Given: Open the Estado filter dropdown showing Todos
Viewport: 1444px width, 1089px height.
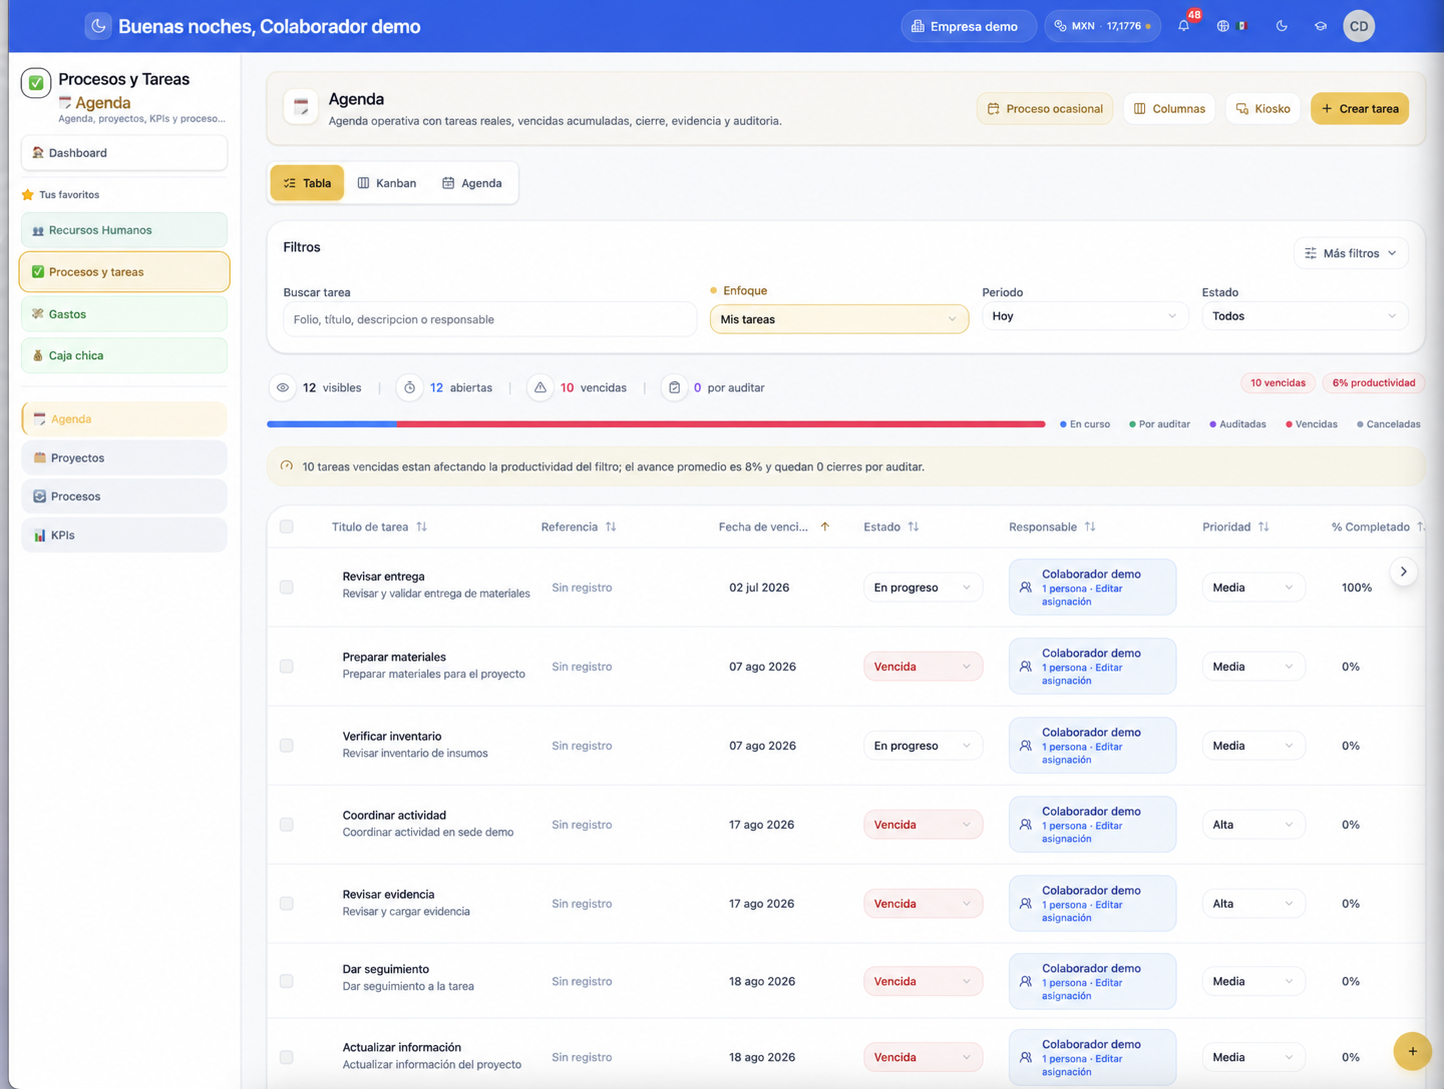Looking at the screenshot, I should 1305,316.
